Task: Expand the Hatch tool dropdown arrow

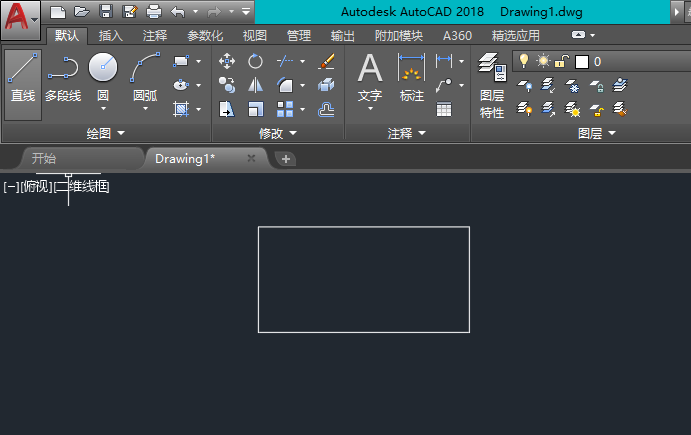Action: coord(198,109)
